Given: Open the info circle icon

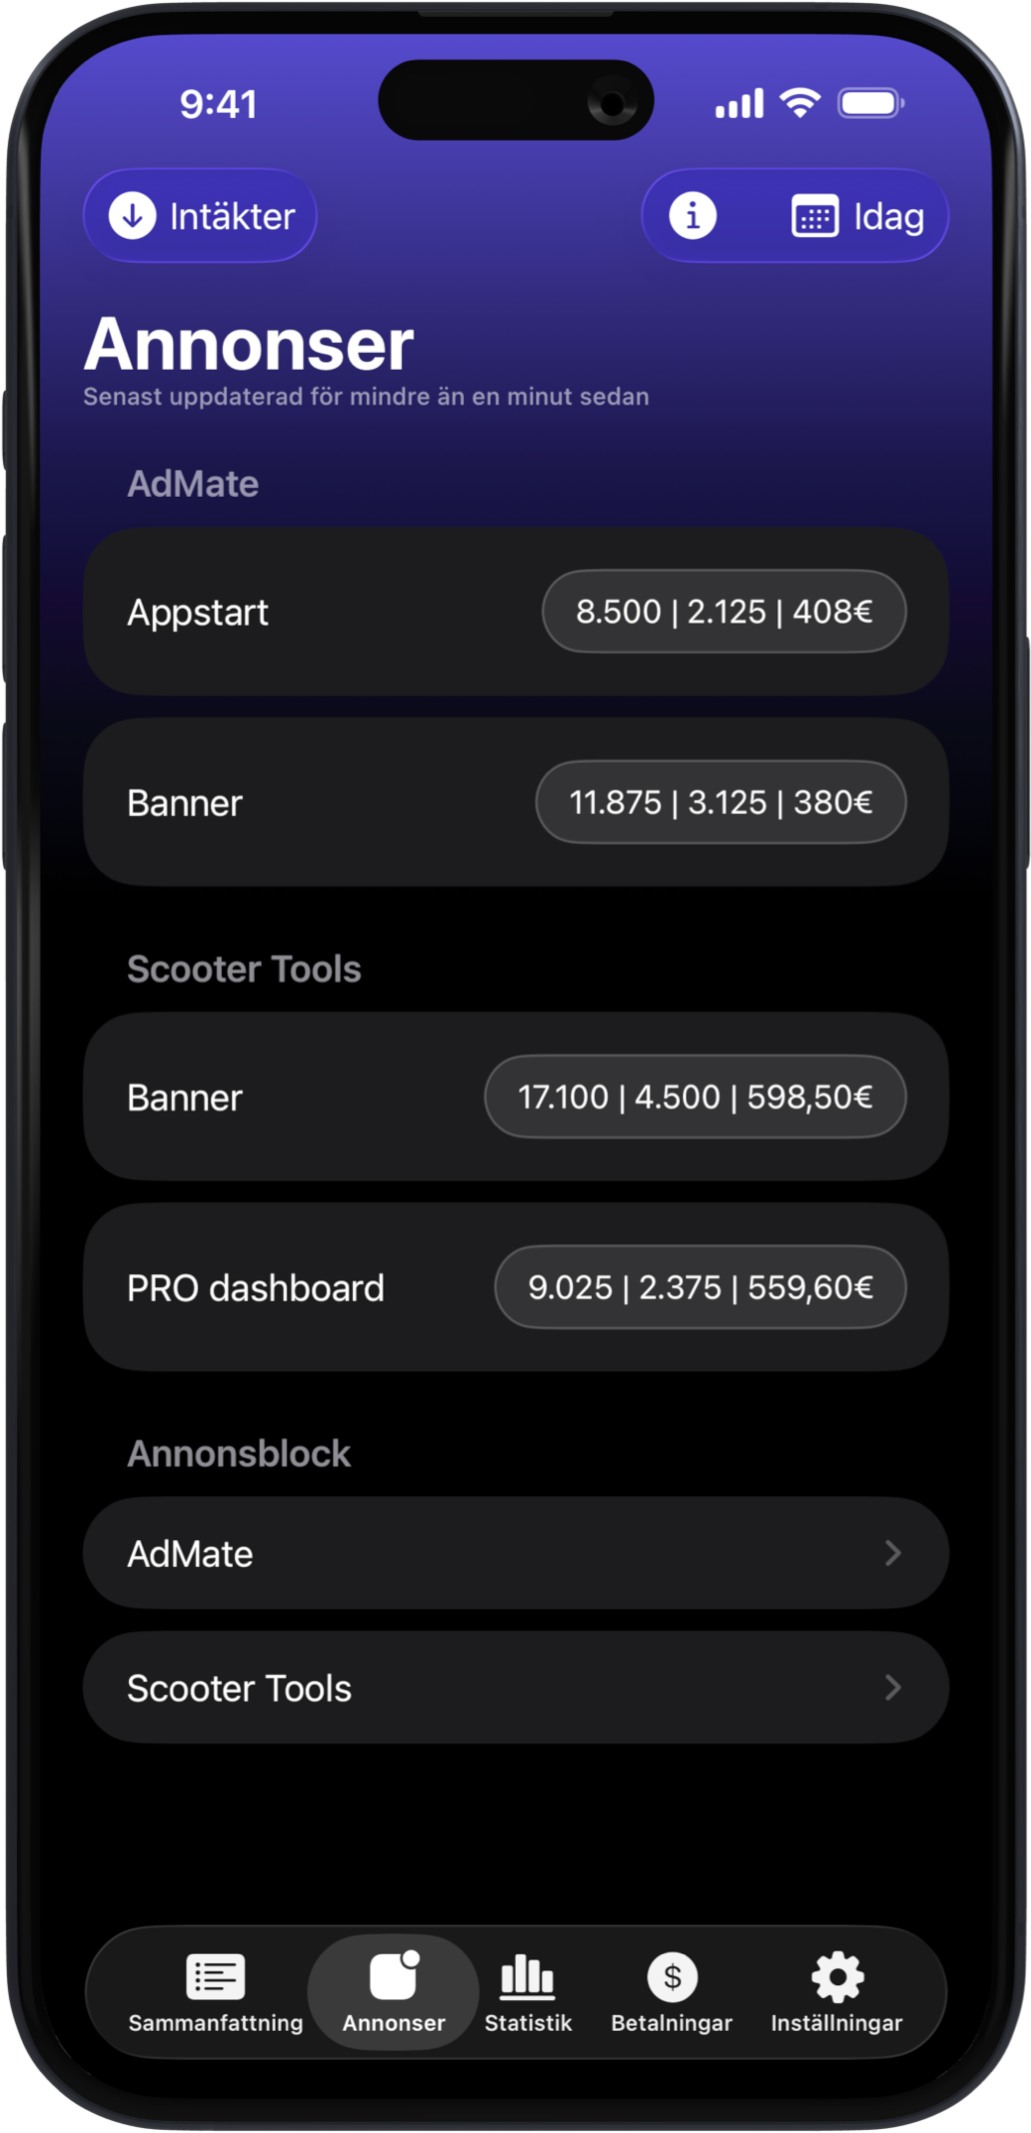Looking at the screenshot, I should [692, 215].
